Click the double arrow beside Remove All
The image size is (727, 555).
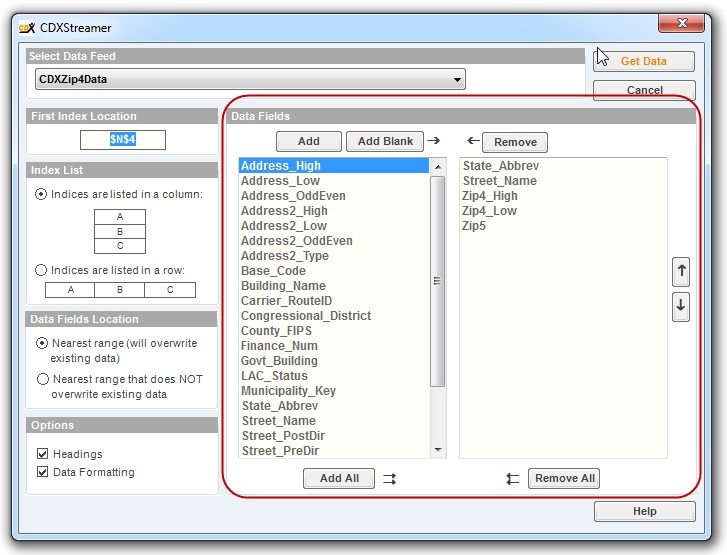[x=512, y=478]
